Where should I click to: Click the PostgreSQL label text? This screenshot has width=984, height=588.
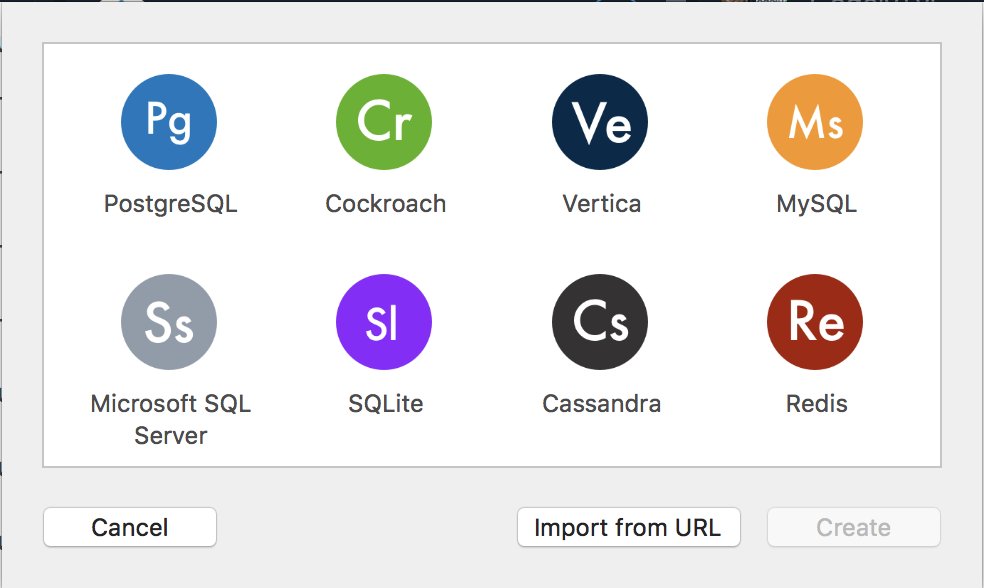pos(170,205)
